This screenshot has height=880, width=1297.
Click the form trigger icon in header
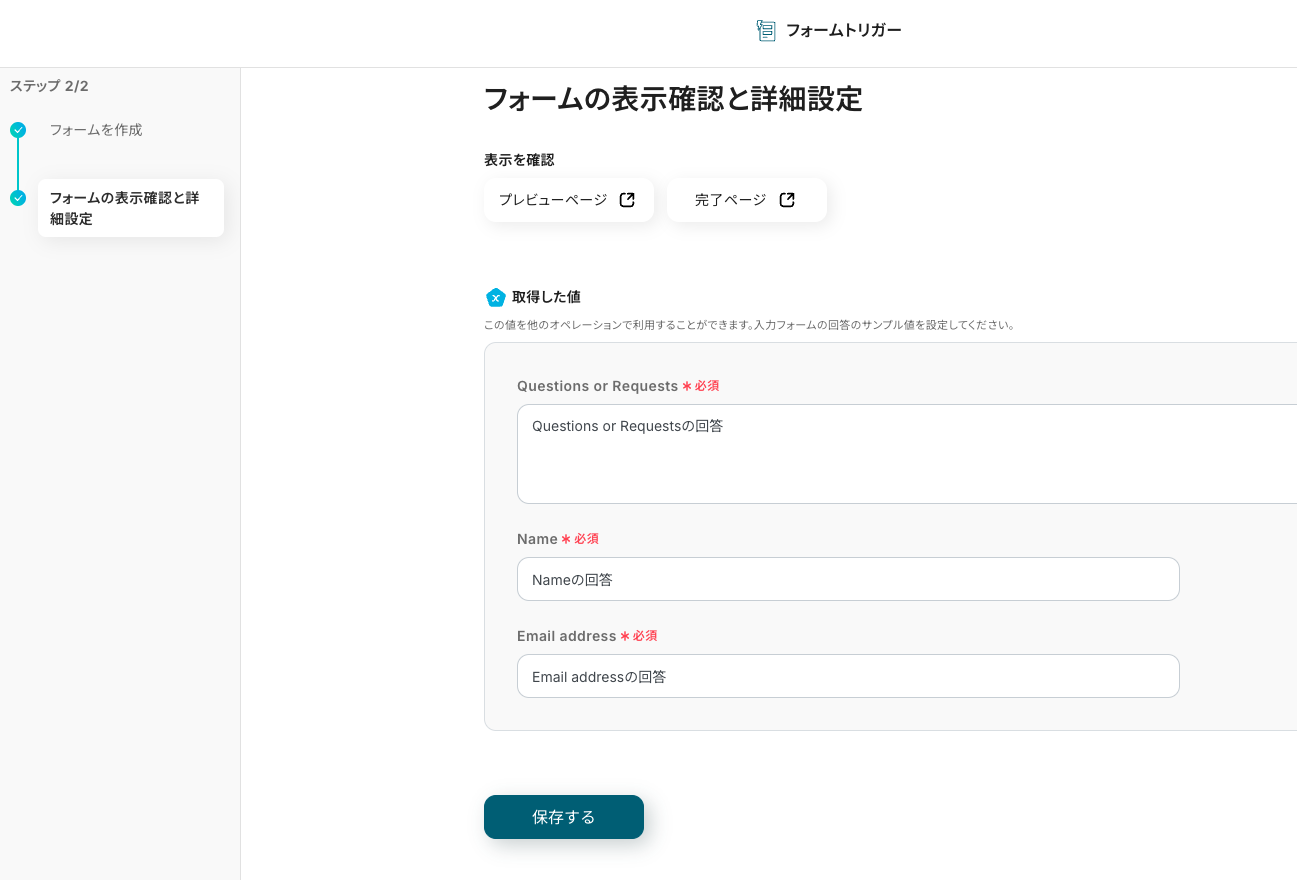pos(766,31)
